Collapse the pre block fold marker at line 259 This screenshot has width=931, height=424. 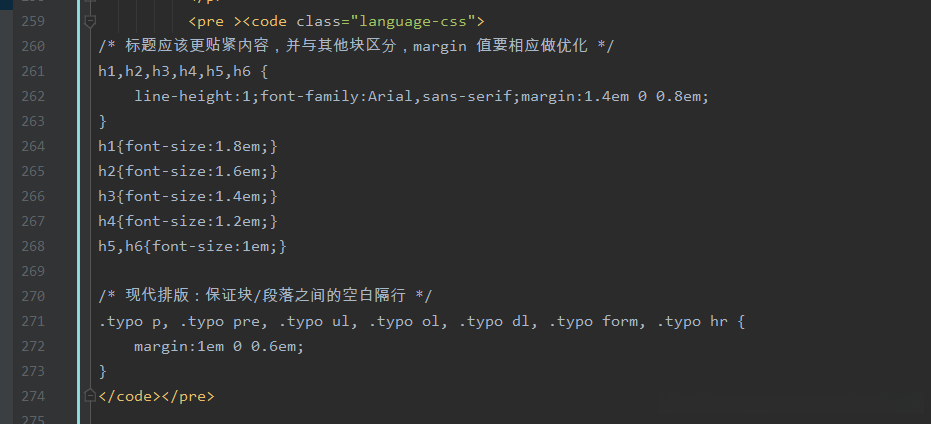[91, 20]
